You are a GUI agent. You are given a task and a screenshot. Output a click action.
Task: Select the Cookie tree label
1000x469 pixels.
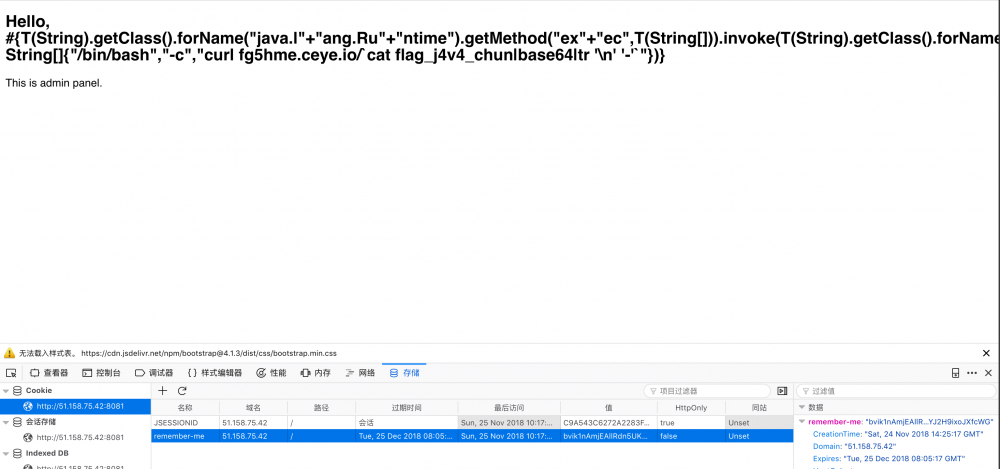point(39,391)
